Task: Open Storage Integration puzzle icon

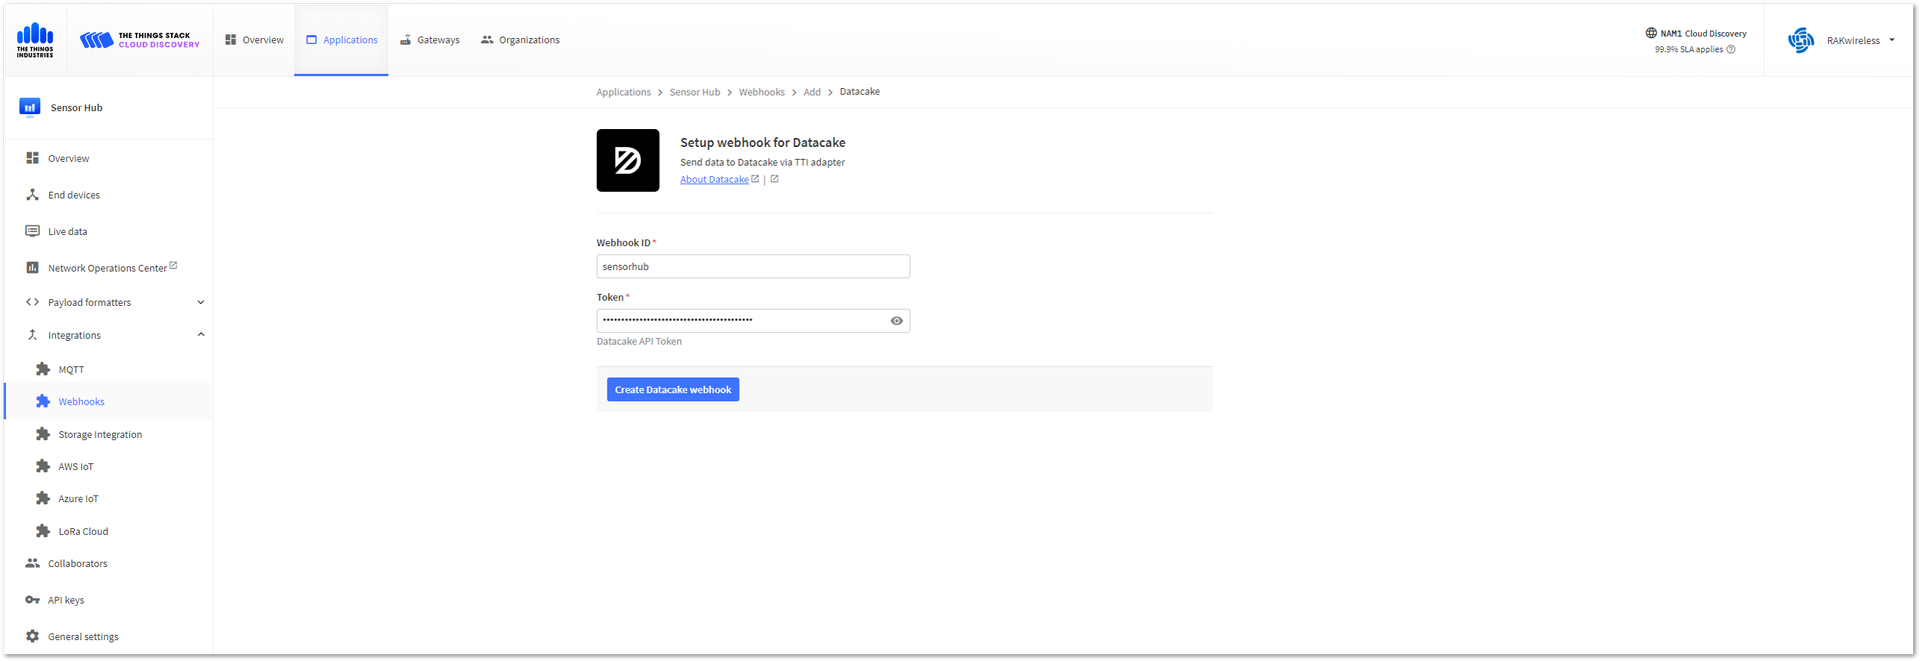Action: pyautogui.click(x=43, y=434)
